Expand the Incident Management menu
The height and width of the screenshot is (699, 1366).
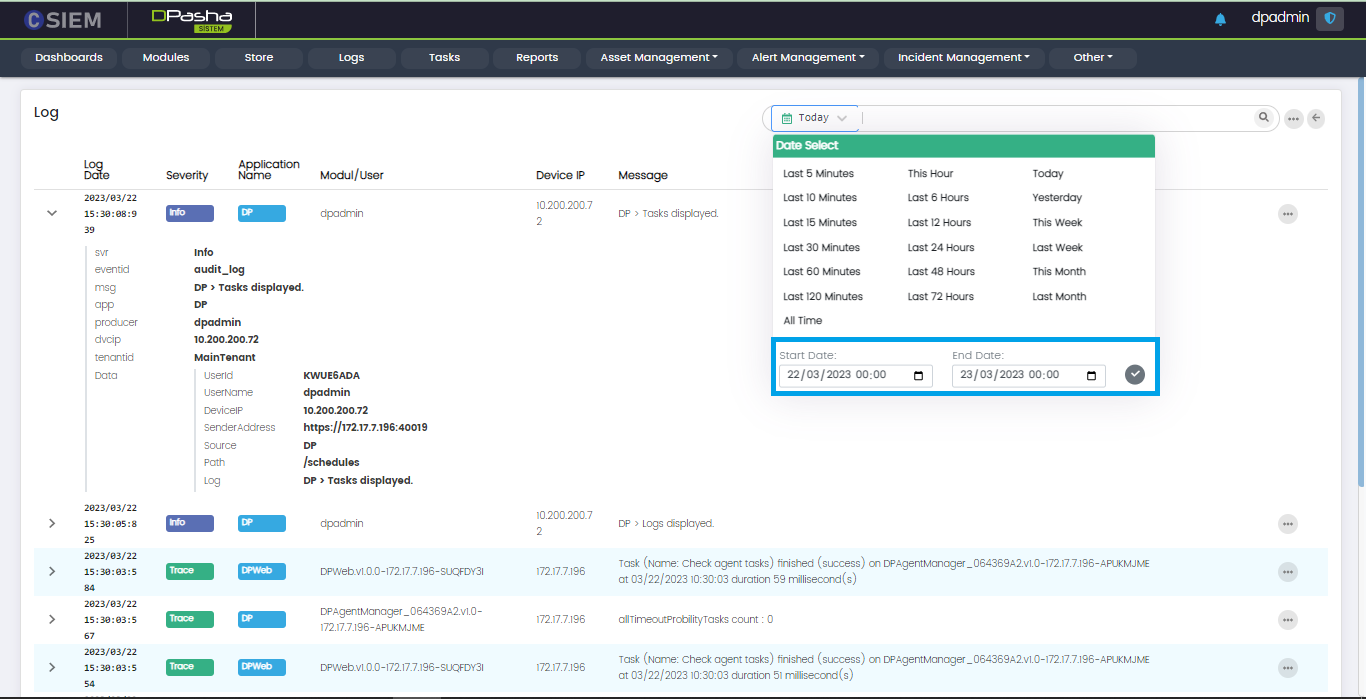(x=963, y=58)
